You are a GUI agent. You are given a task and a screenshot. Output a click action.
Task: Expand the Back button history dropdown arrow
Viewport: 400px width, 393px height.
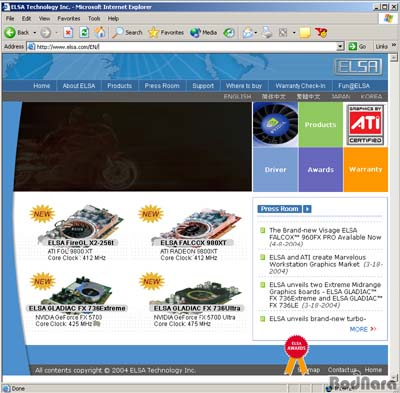click(35, 33)
